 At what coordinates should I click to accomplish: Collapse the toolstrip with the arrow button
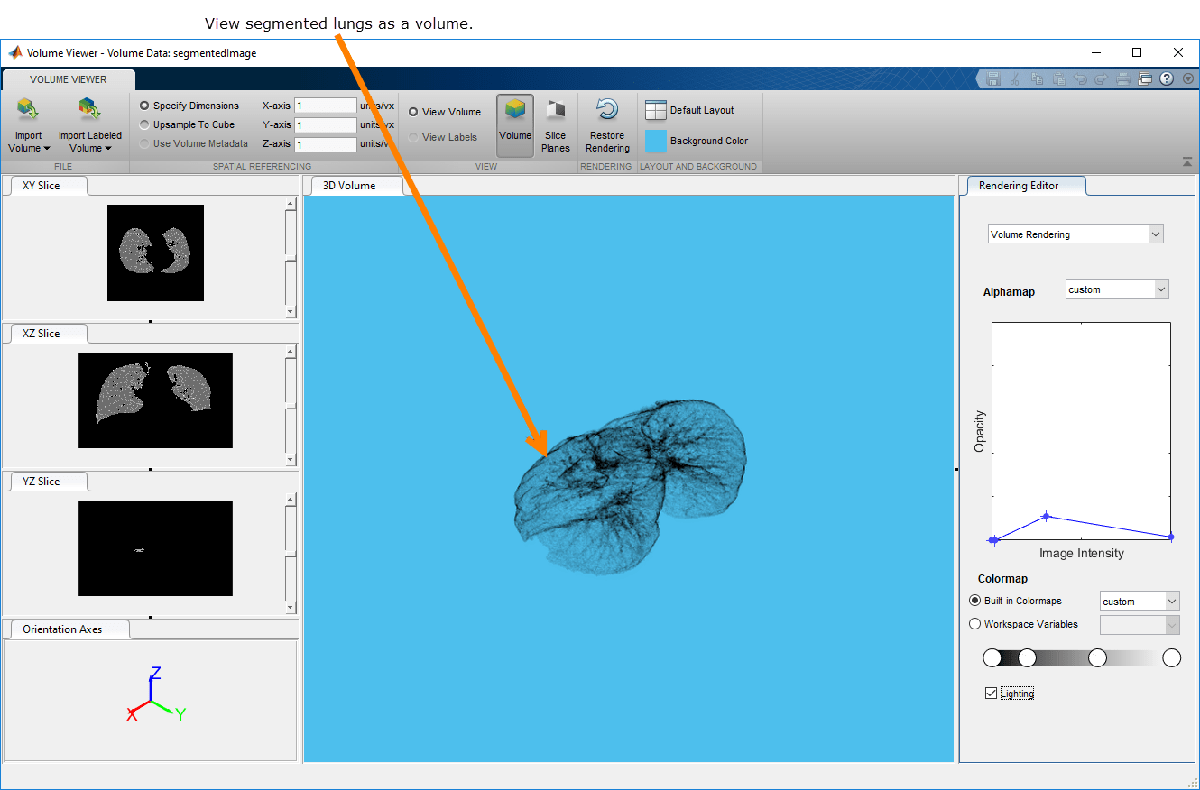[x=1187, y=161]
